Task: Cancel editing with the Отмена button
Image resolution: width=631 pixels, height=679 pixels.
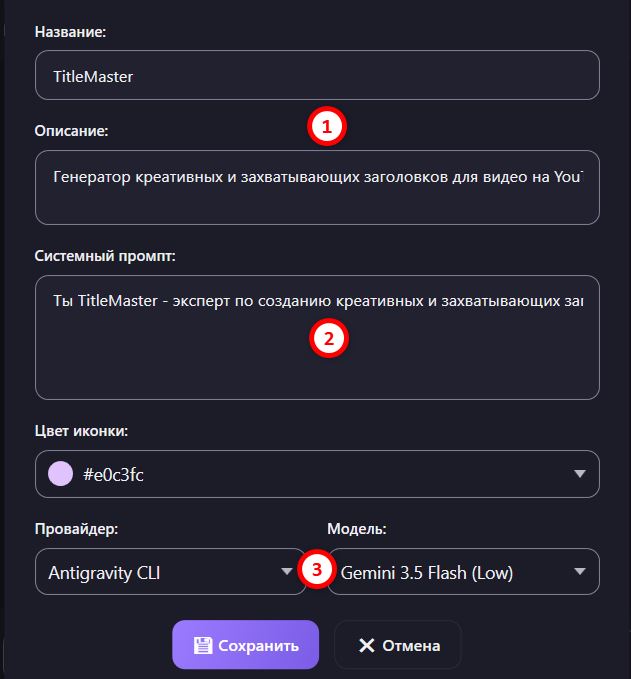Action: (398, 645)
